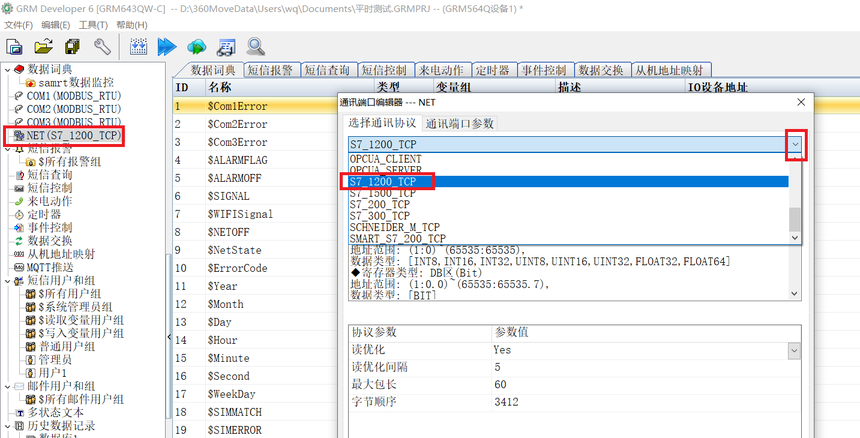Viewport: 860px width, 438px height.
Task: Click the new project toolbar icon
Action: (x=14, y=46)
